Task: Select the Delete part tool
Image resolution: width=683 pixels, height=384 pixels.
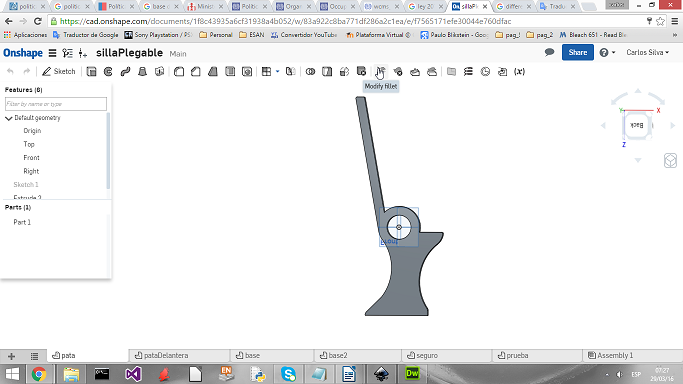Action: point(361,71)
